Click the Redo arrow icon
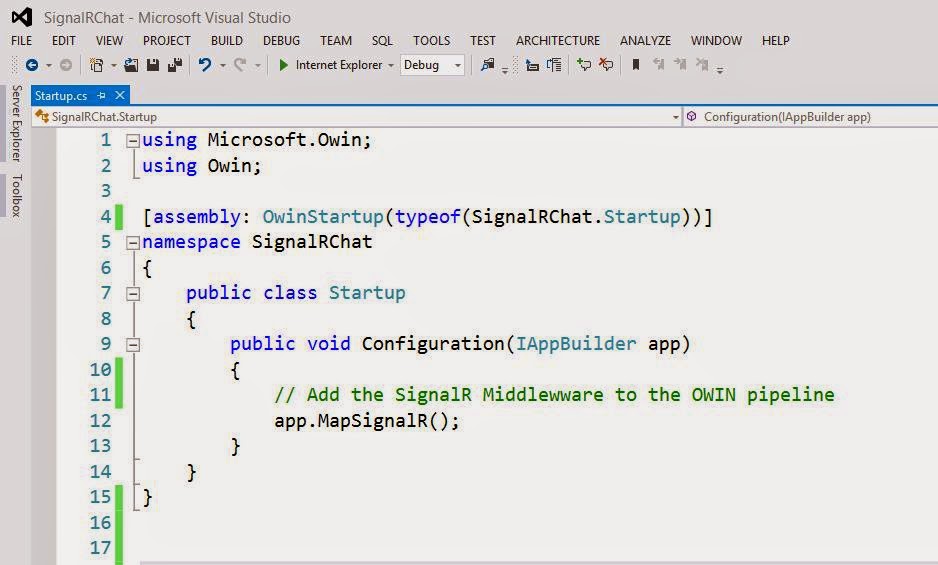Image resolution: width=938 pixels, height=565 pixels. pos(240,65)
